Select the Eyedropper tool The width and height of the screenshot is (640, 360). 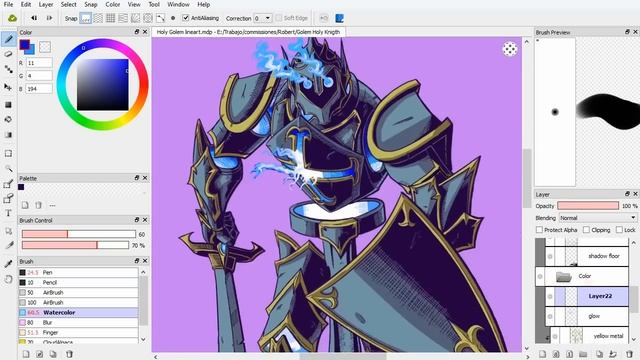(x=8, y=264)
